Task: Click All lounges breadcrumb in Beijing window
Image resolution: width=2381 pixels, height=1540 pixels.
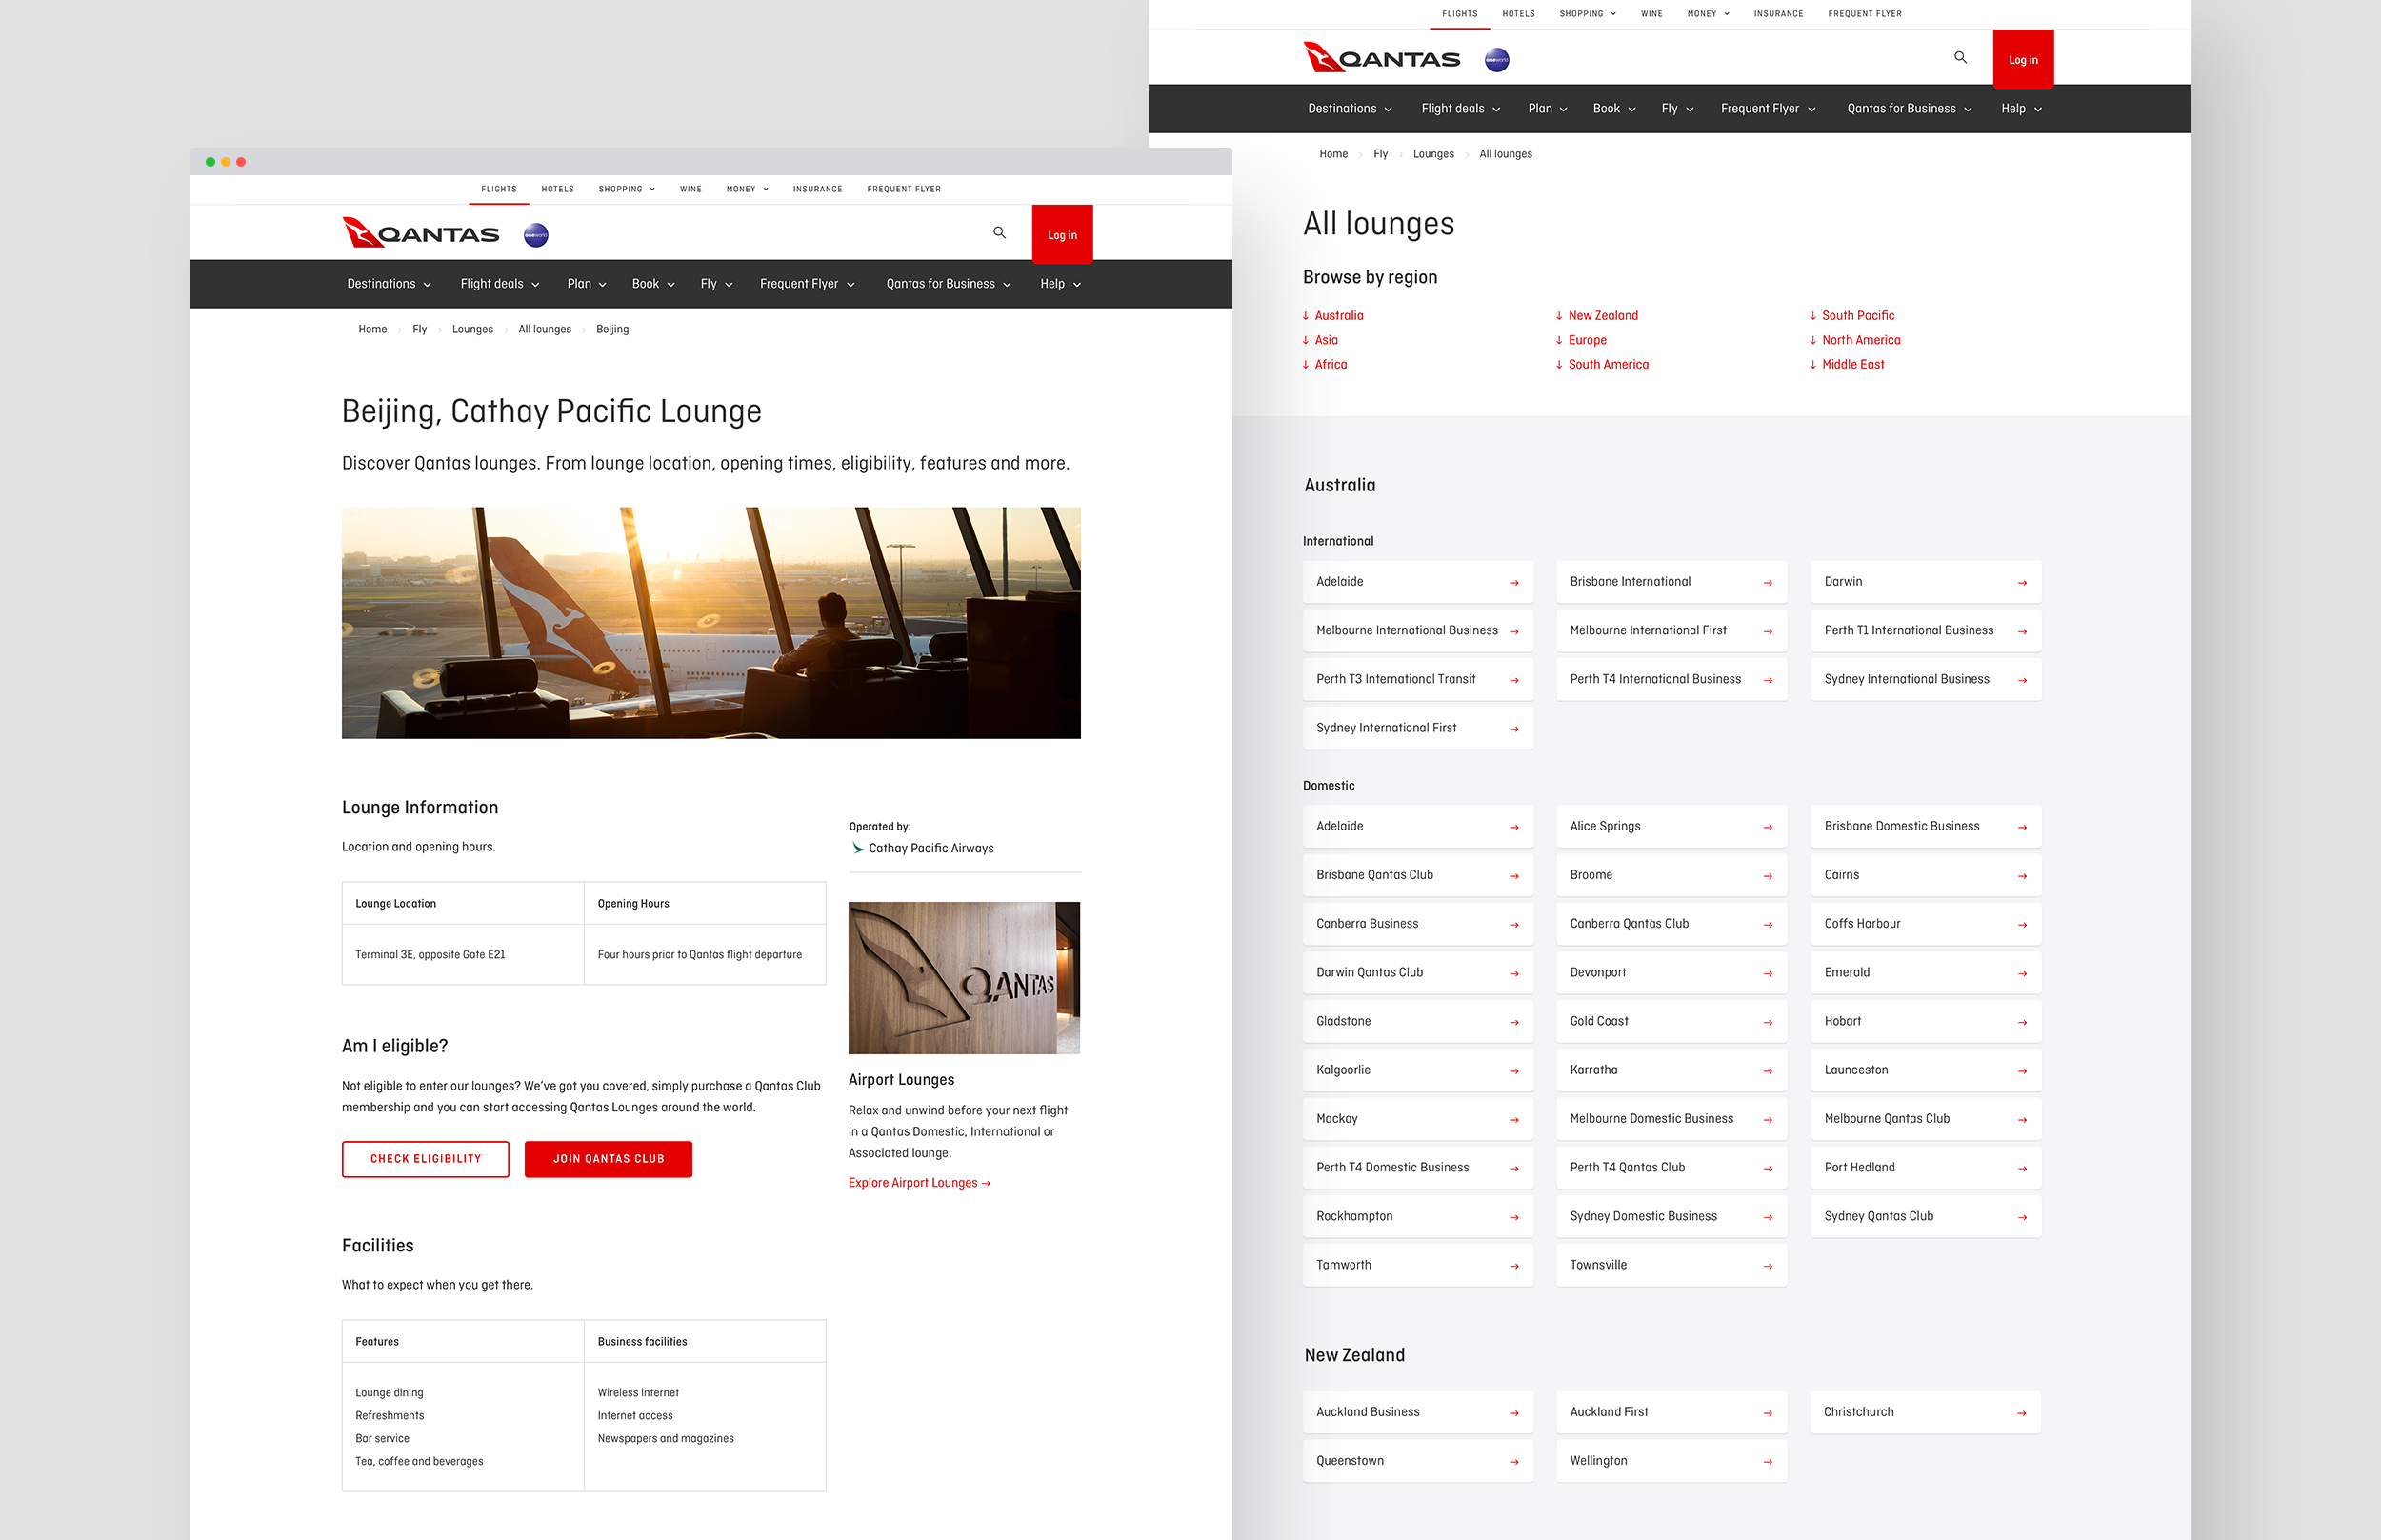Action: pyautogui.click(x=544, y=329)
